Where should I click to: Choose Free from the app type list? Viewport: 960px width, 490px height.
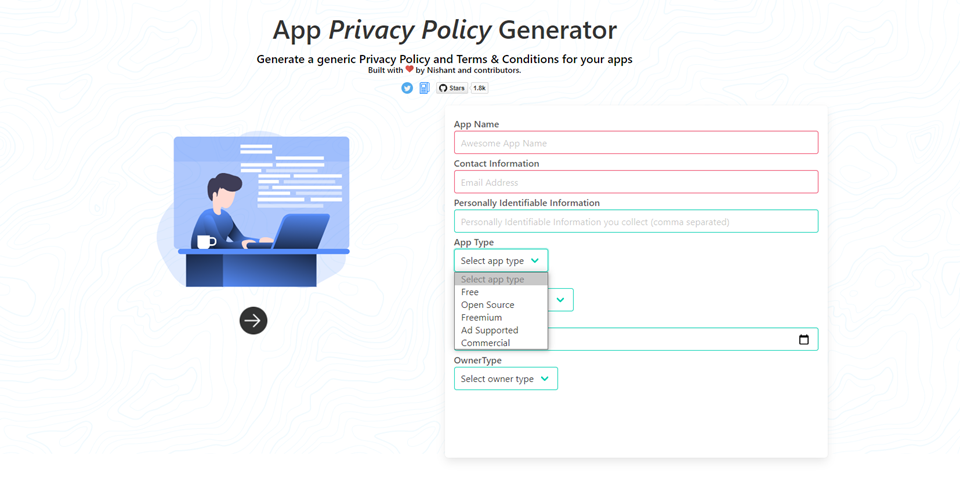[470, 292]
